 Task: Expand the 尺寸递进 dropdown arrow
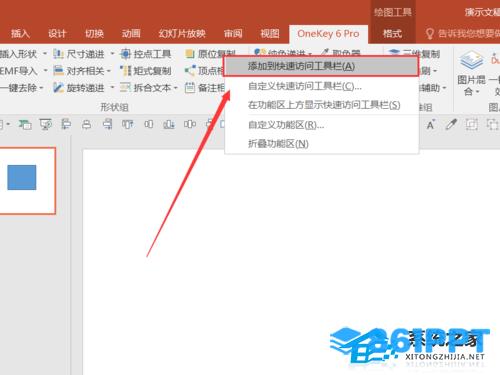[112, 54]
